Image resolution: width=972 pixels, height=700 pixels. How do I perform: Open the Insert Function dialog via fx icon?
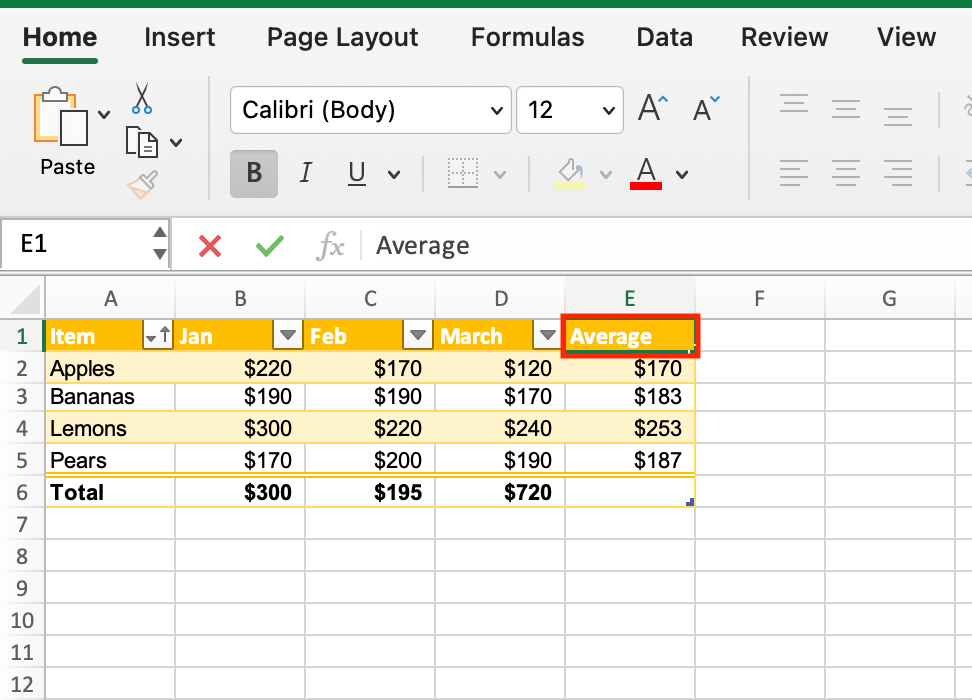(331, 245)
